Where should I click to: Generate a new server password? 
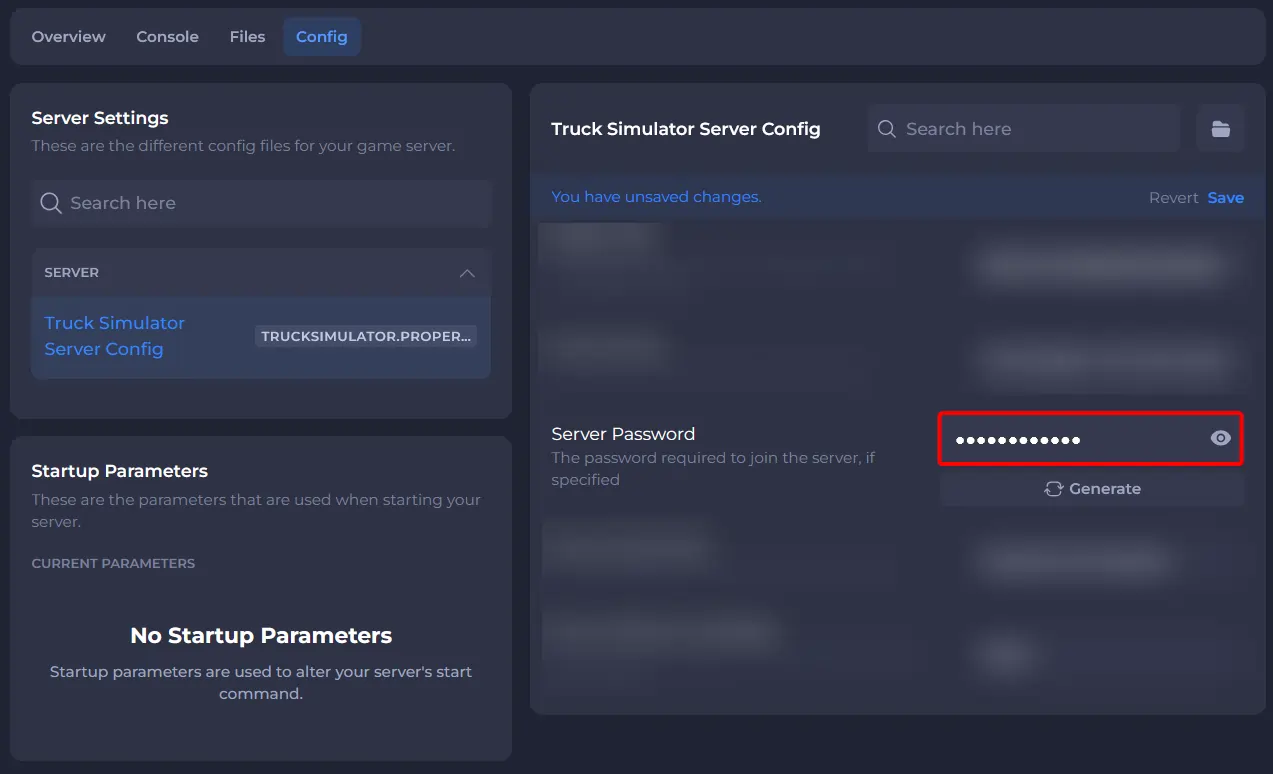click(x=1092, y=489)
